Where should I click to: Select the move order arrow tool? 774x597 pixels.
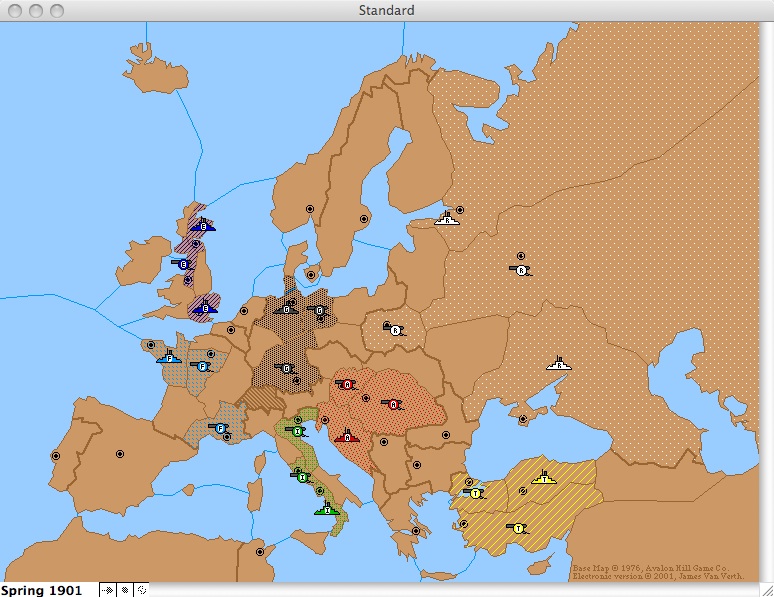107,590
